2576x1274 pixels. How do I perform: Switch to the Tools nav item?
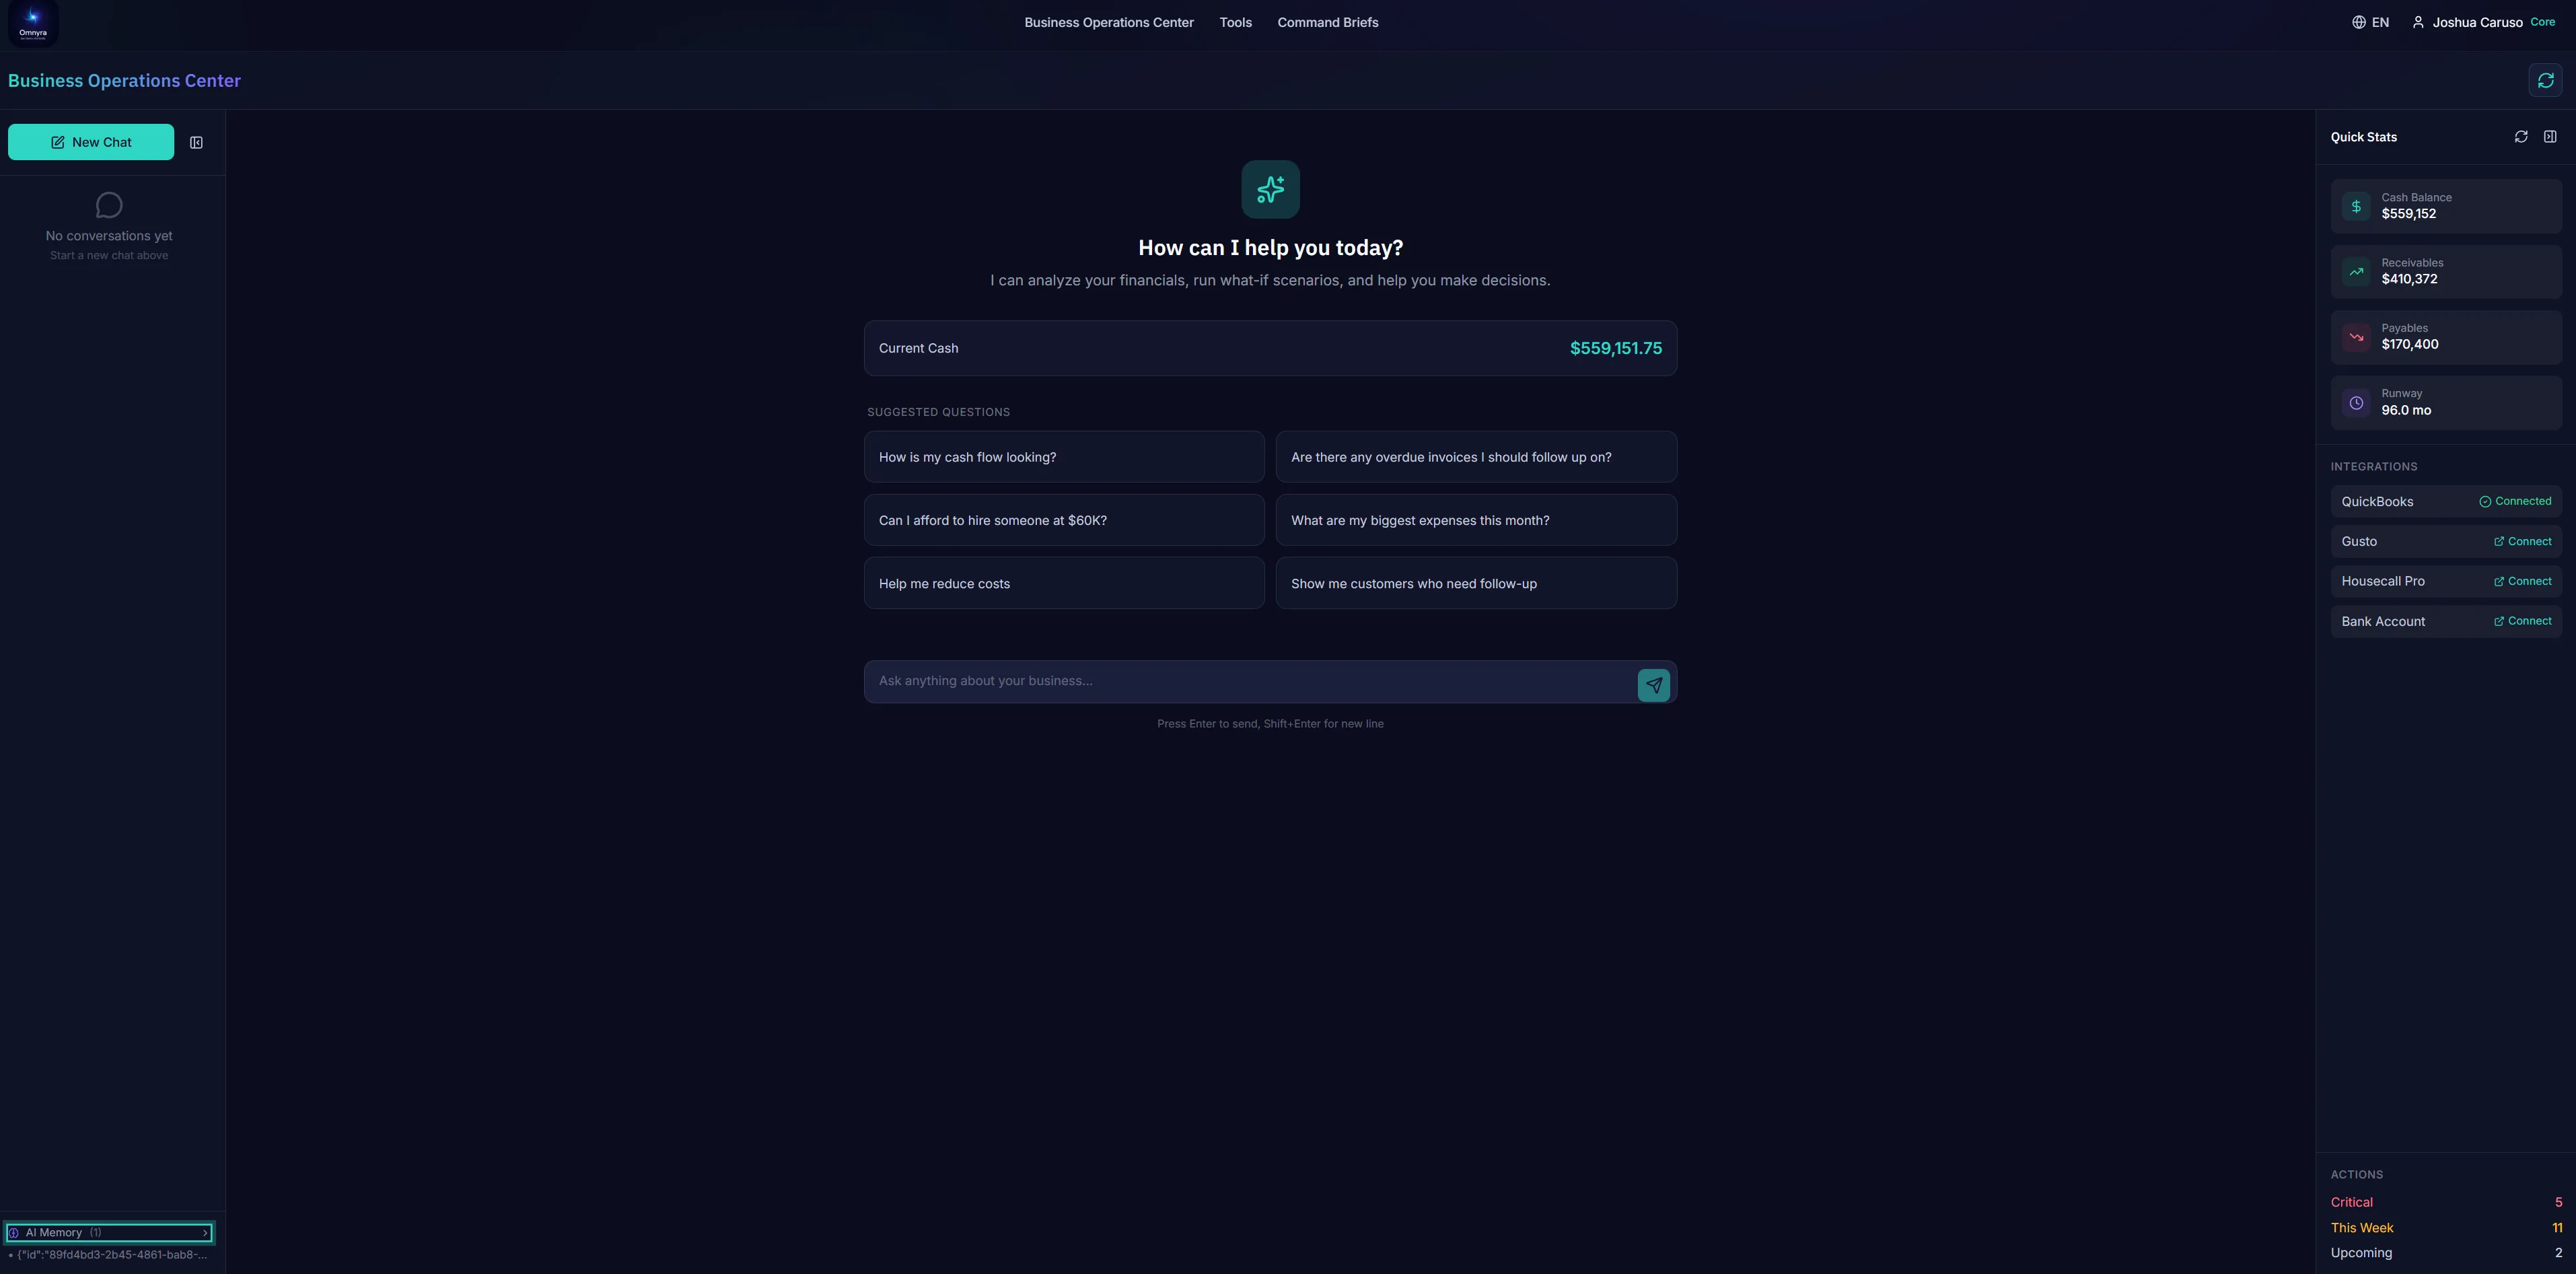1235,22
